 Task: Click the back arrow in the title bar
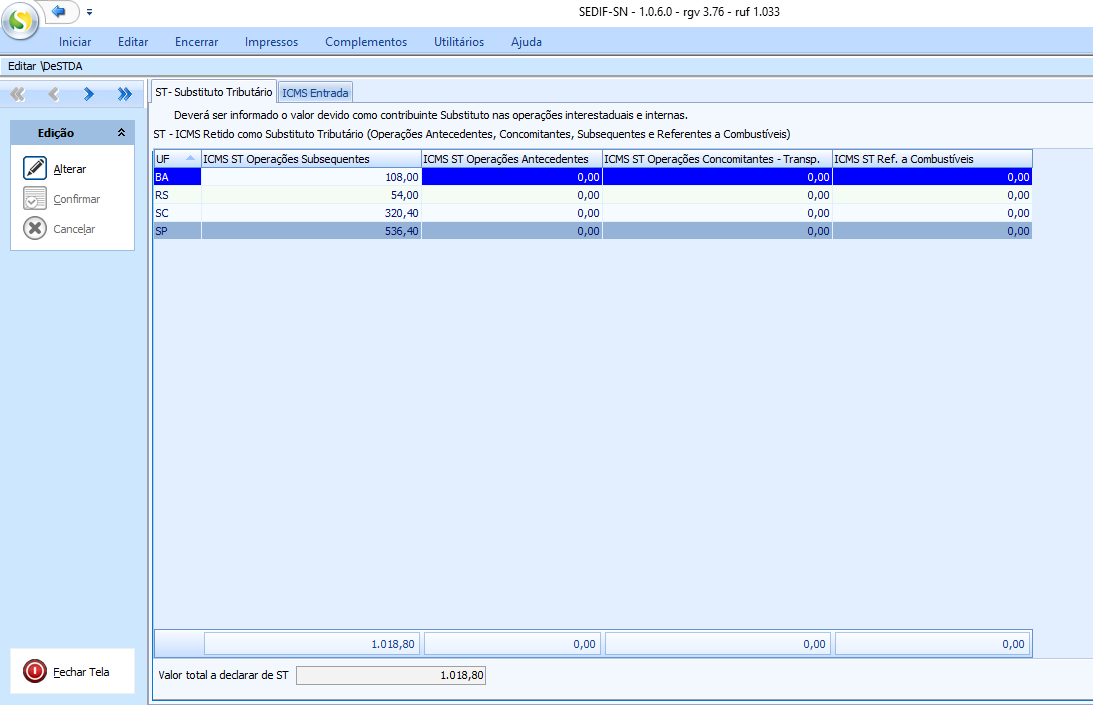click(x=59, y=12)
